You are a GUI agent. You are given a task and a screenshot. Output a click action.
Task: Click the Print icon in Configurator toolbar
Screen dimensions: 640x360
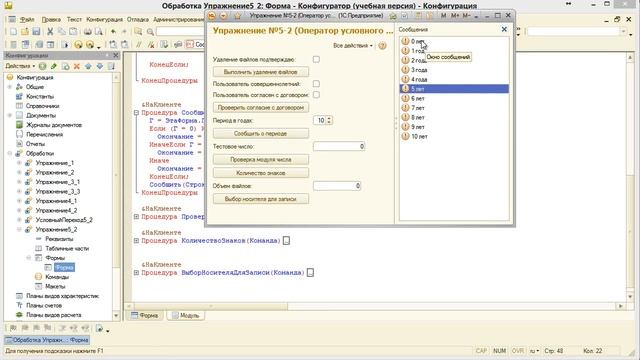point(87,31)
